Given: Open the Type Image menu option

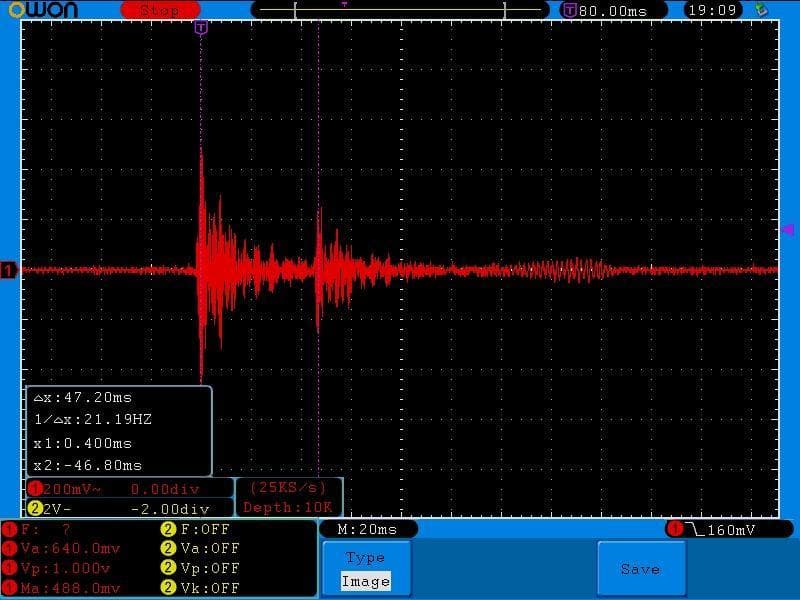Looking at the screenshot, I should tap(365, 569).
